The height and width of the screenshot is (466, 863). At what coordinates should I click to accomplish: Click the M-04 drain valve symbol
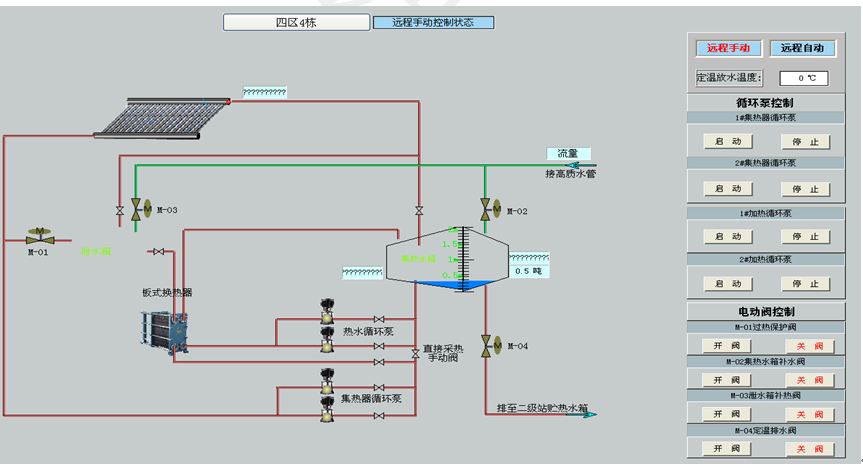click(487, 345)
